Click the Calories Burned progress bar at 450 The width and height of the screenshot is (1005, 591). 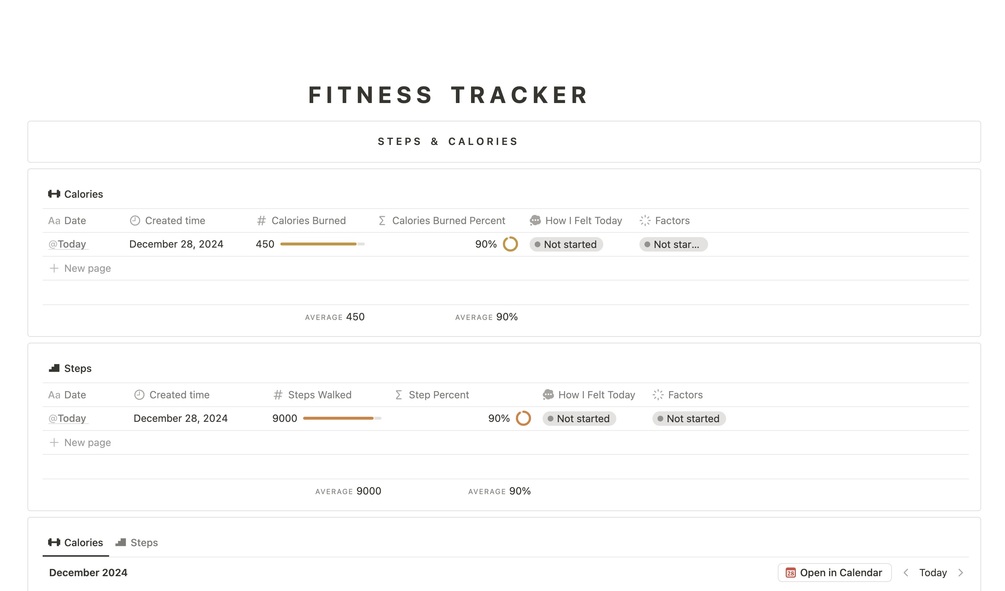click(322, 244)
